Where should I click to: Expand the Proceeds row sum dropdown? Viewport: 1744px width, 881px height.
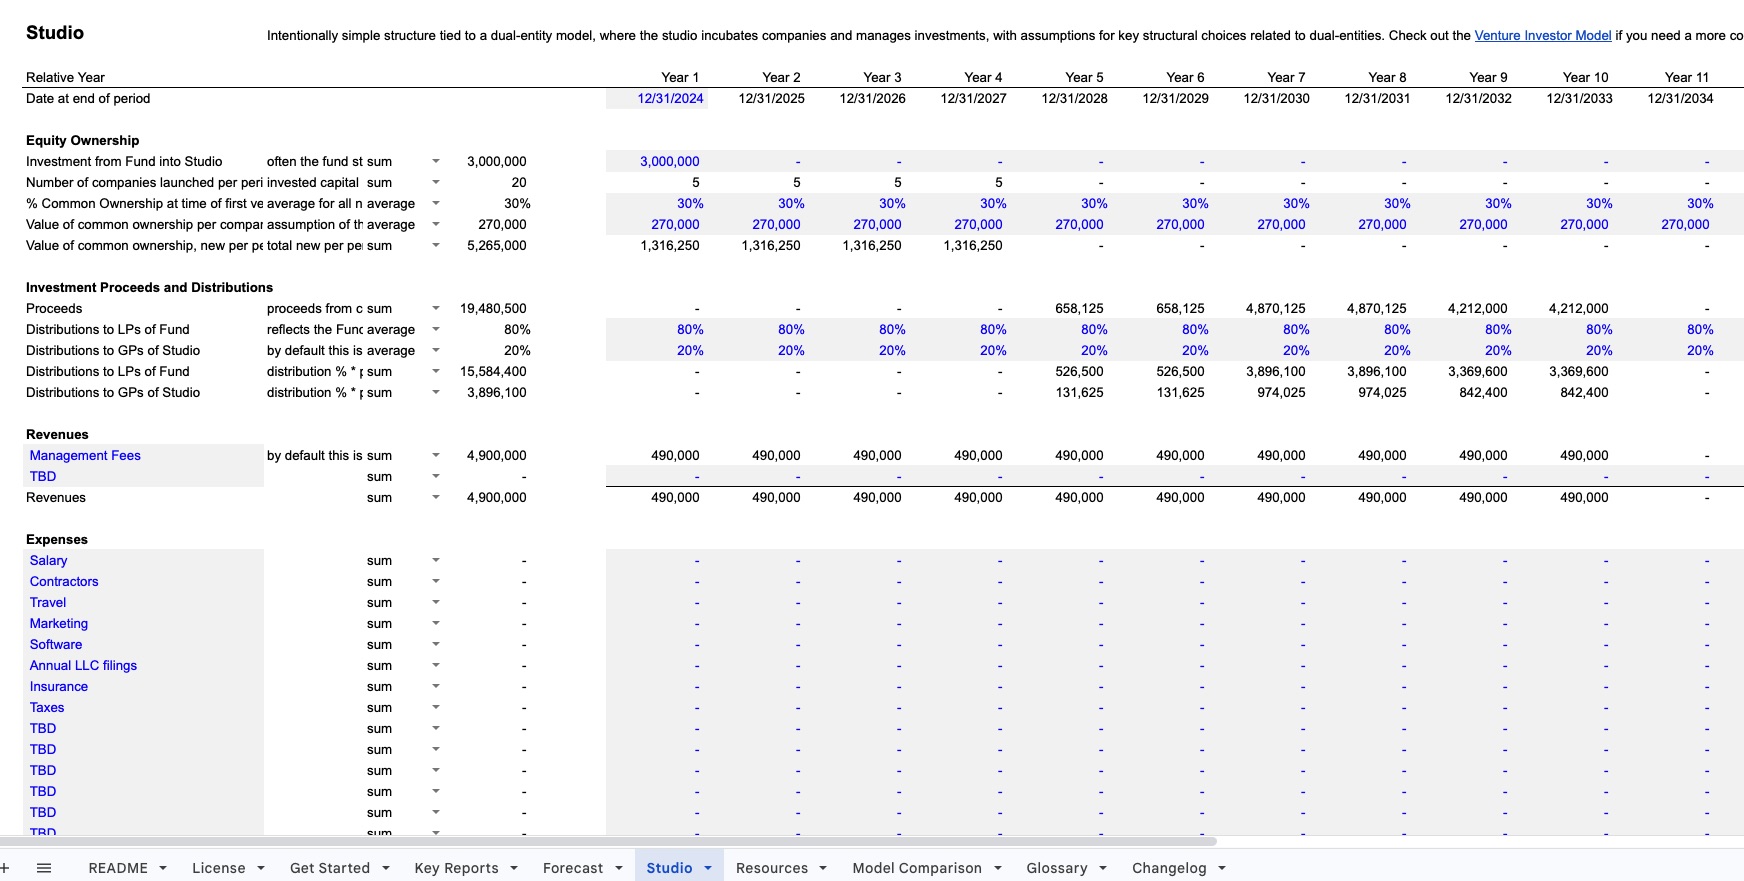tap(435, 308)
